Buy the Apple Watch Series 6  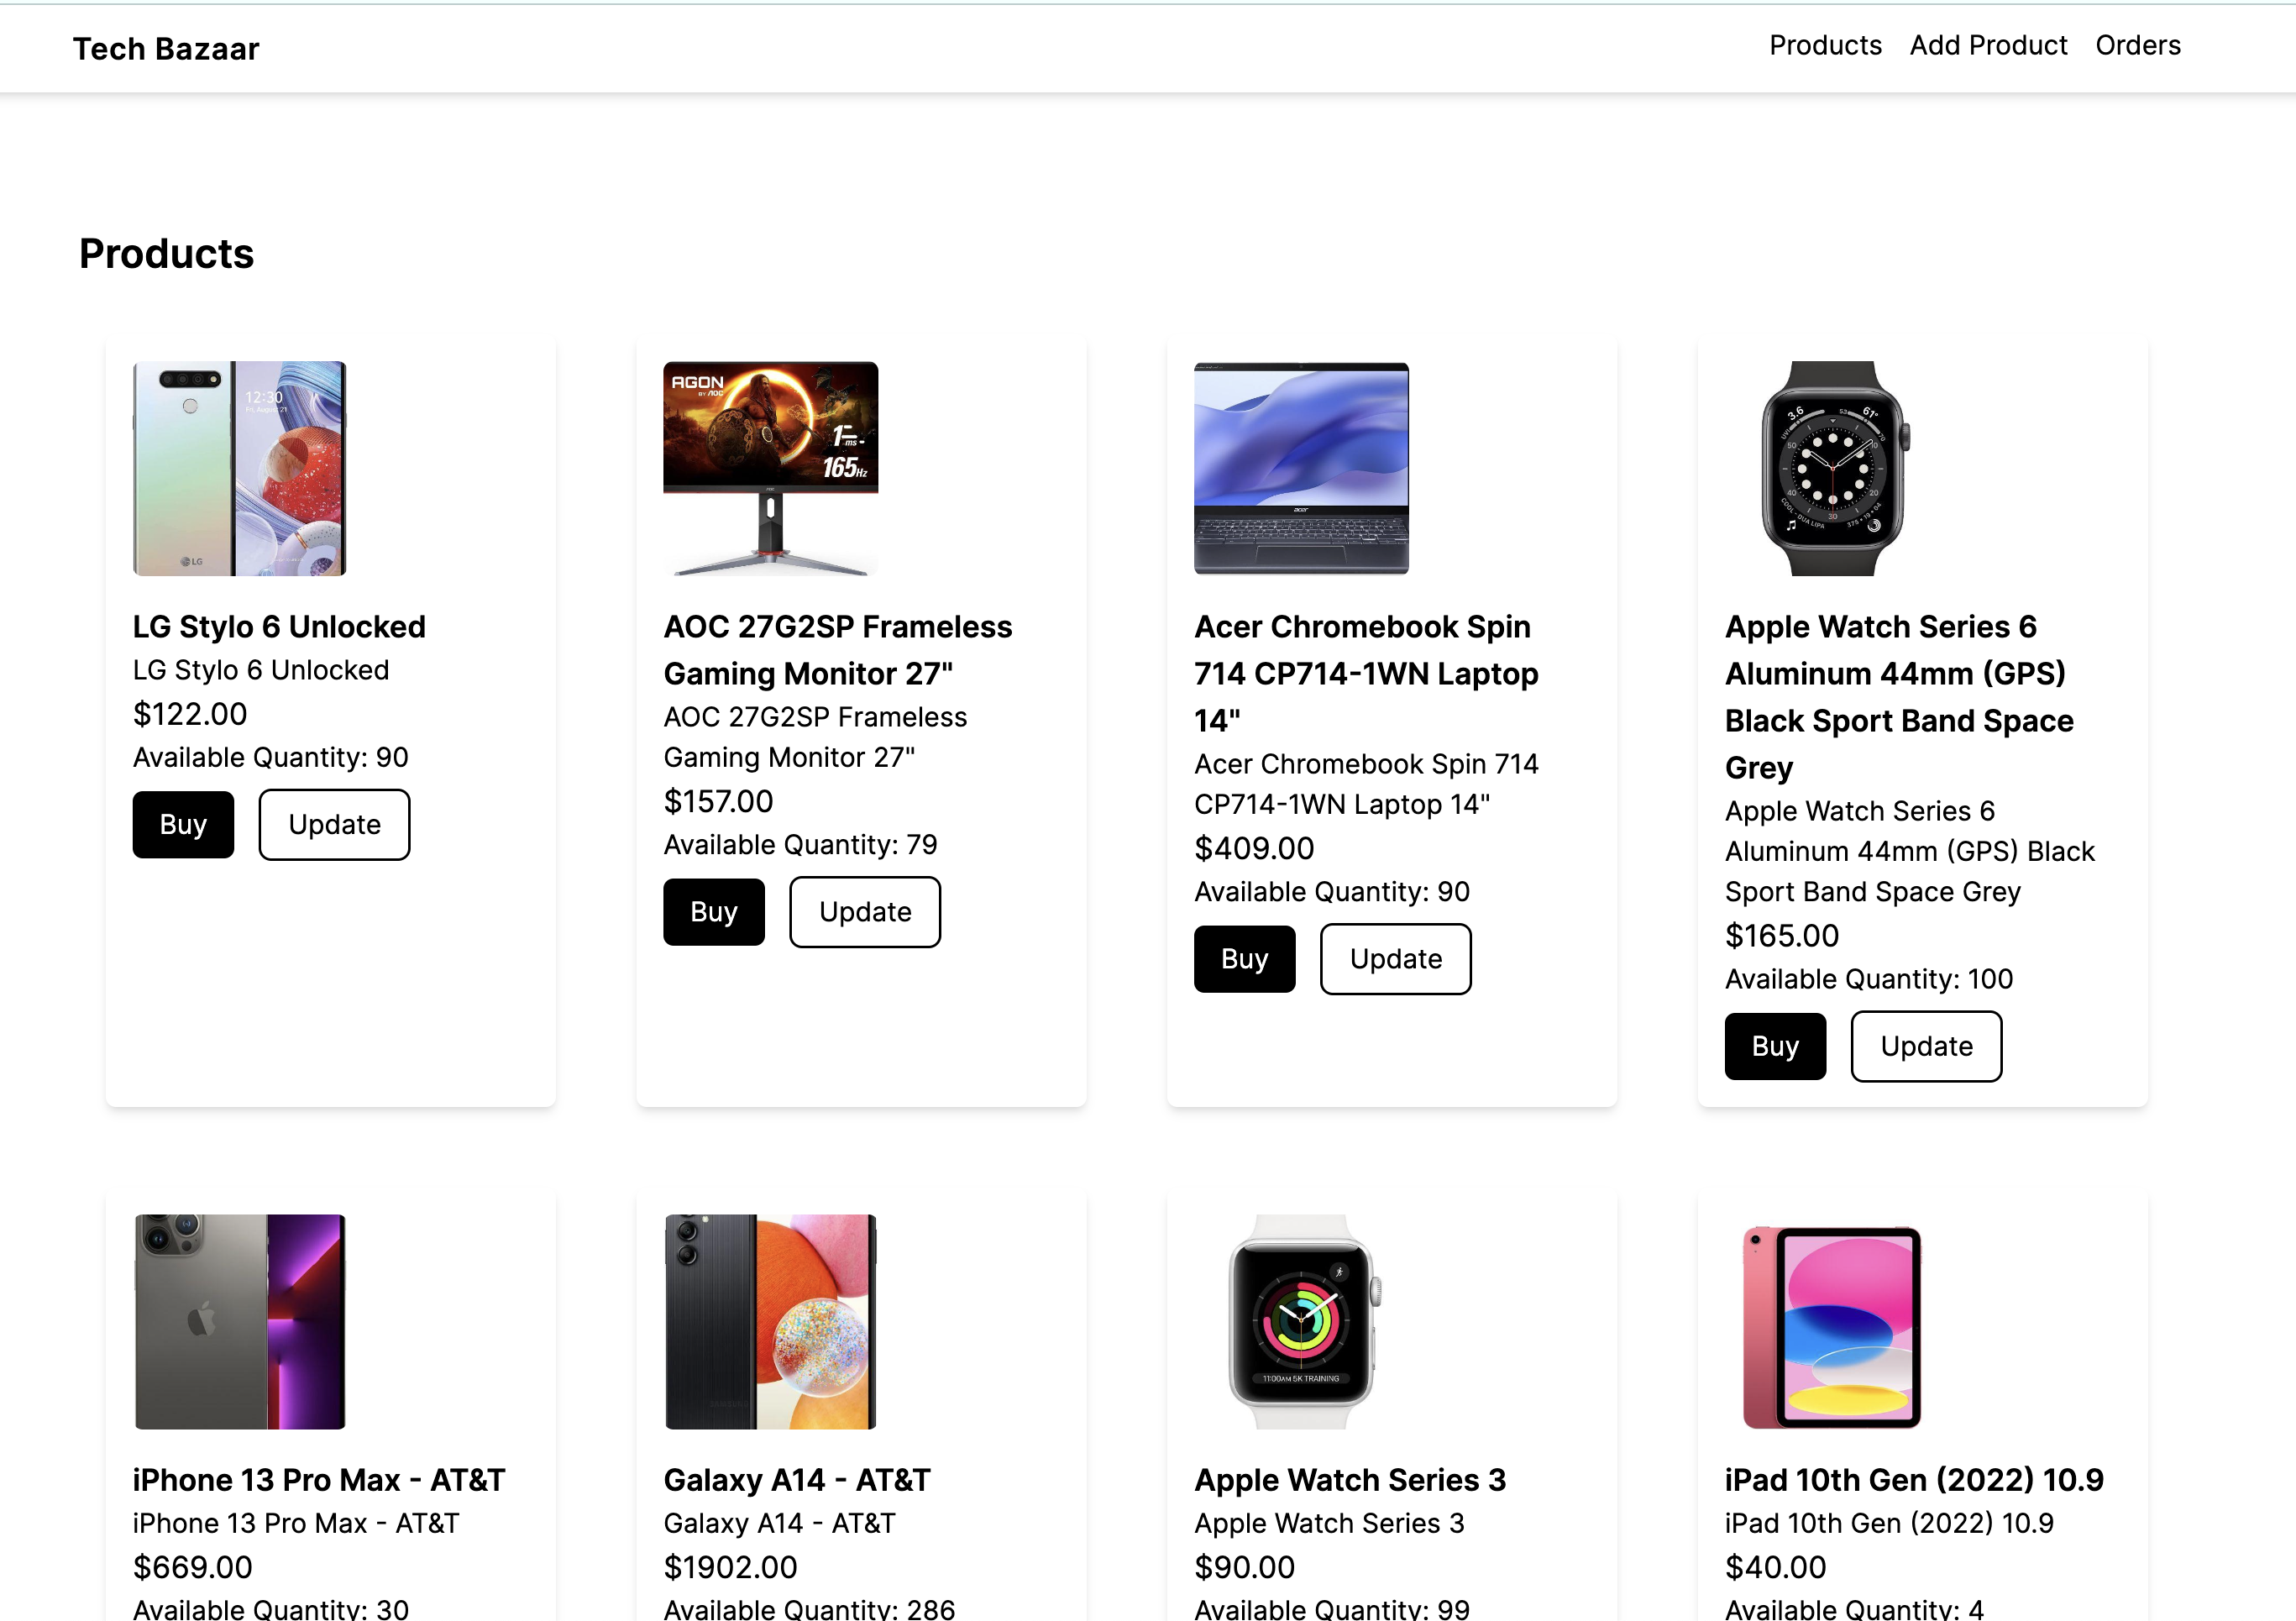coord(1775,1046)
